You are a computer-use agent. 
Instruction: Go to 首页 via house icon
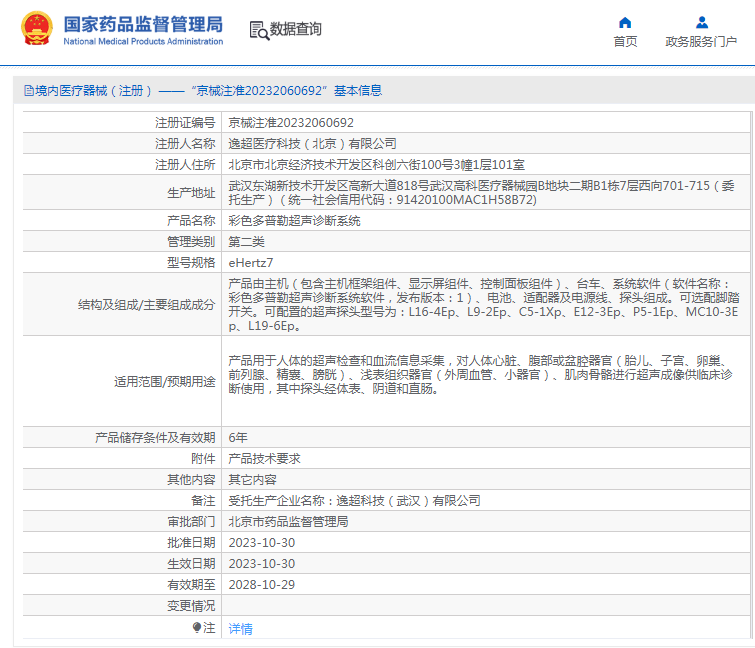click(625, 23)
